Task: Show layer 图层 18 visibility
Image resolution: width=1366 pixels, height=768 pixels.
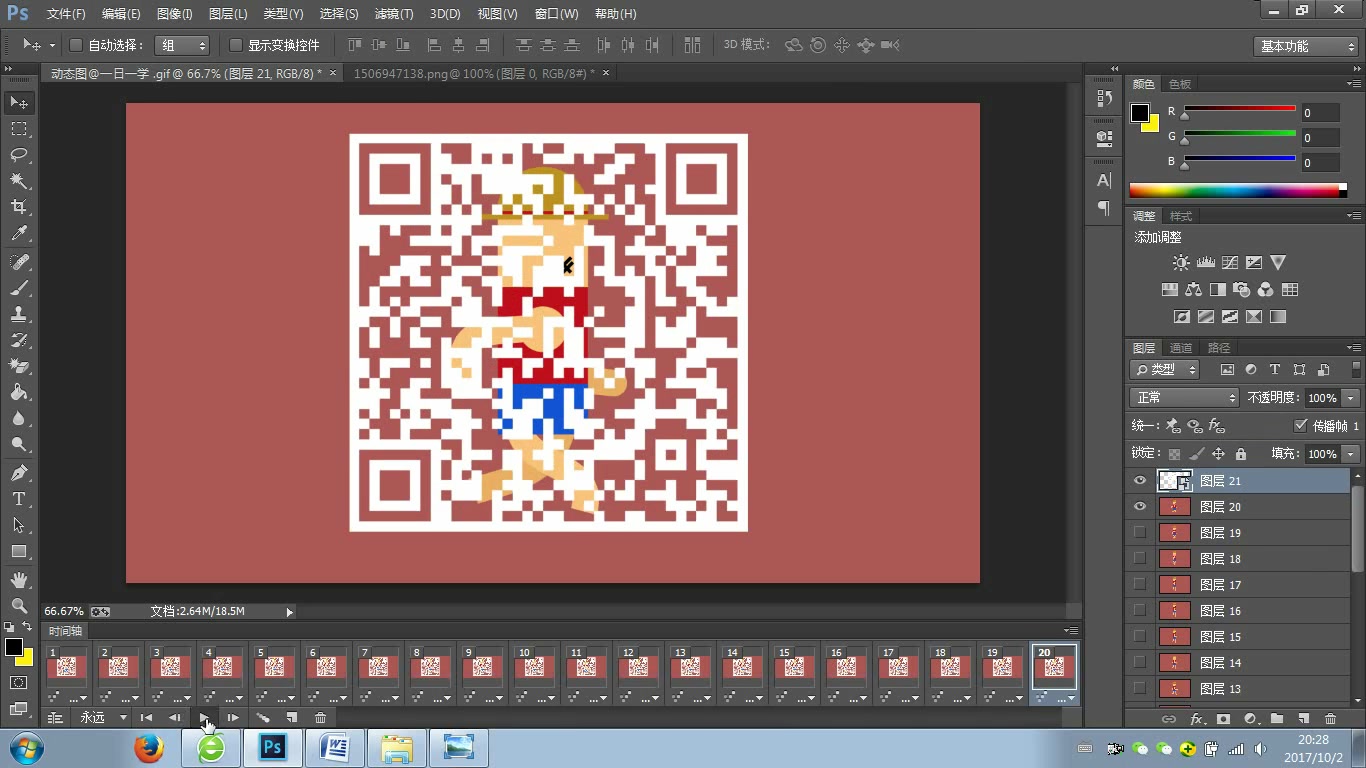Action: tap(1140, 559)
